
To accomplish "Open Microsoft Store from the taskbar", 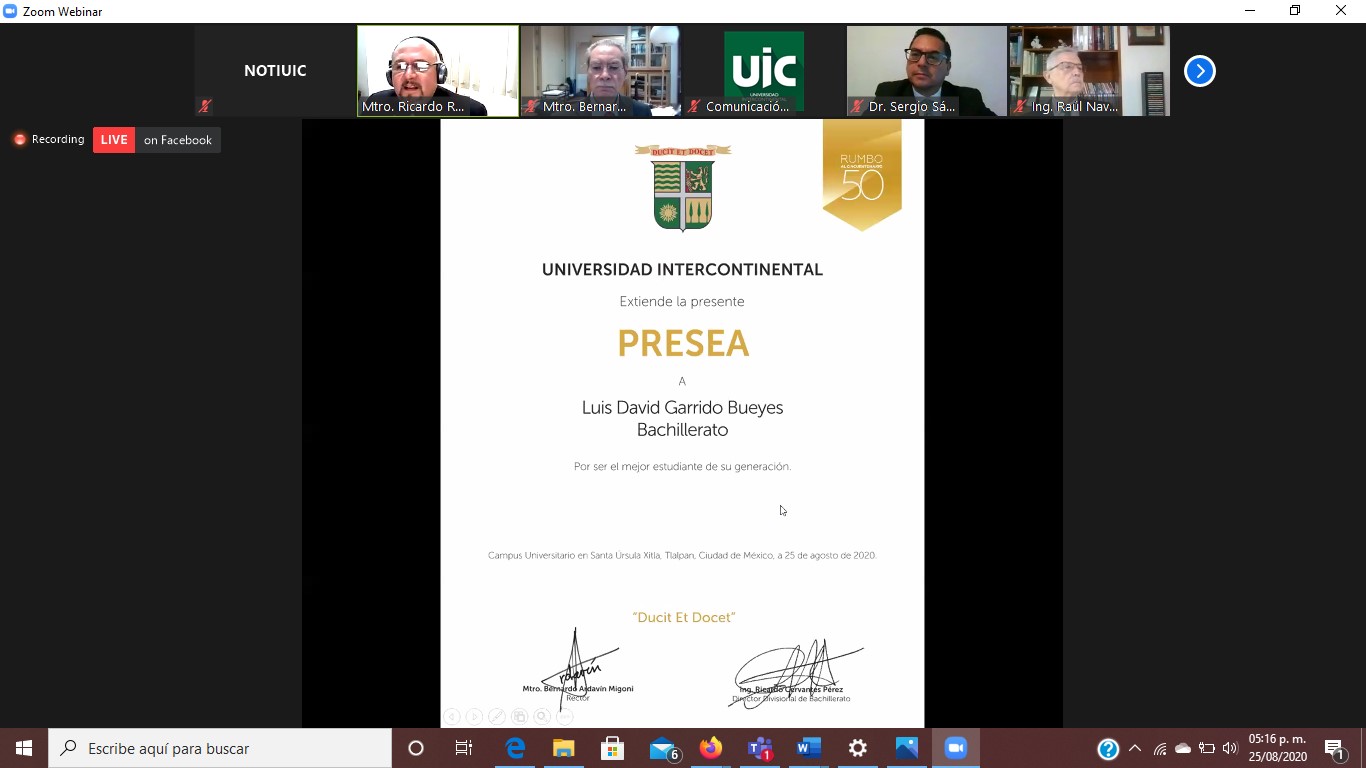I will click(613, 748).
